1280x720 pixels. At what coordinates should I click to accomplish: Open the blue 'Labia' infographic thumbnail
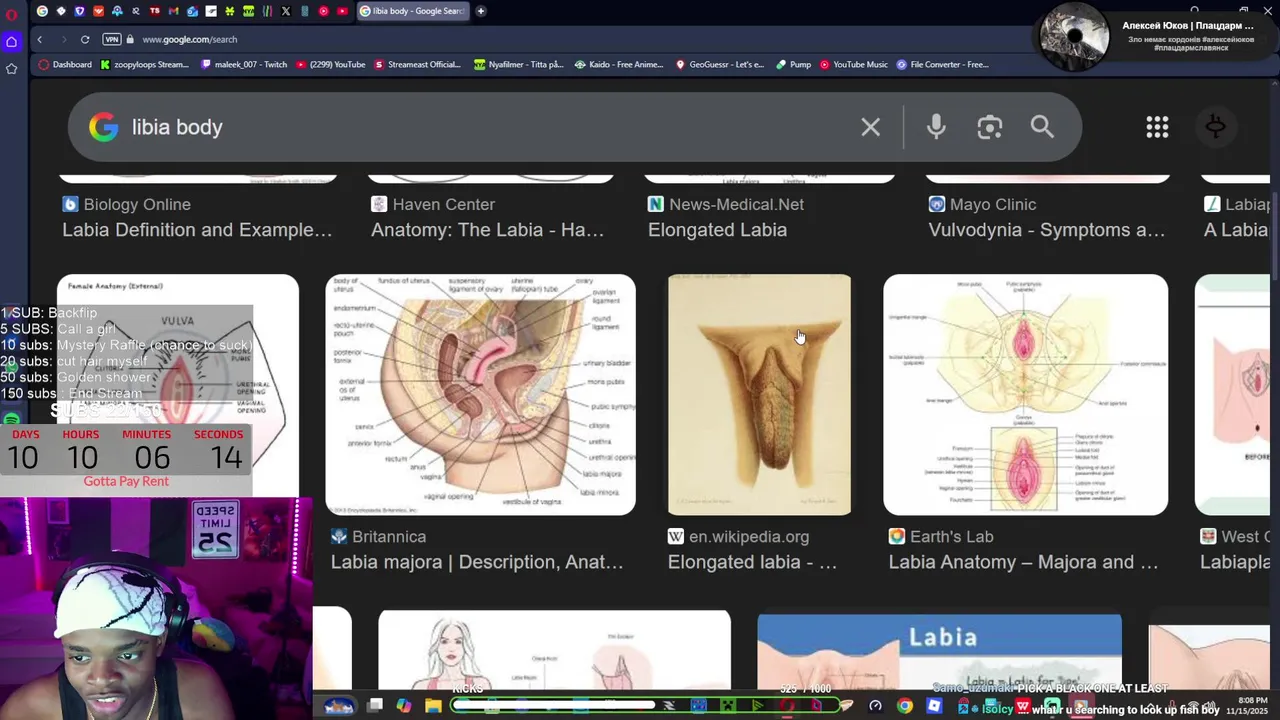click(x=939, y=652)
